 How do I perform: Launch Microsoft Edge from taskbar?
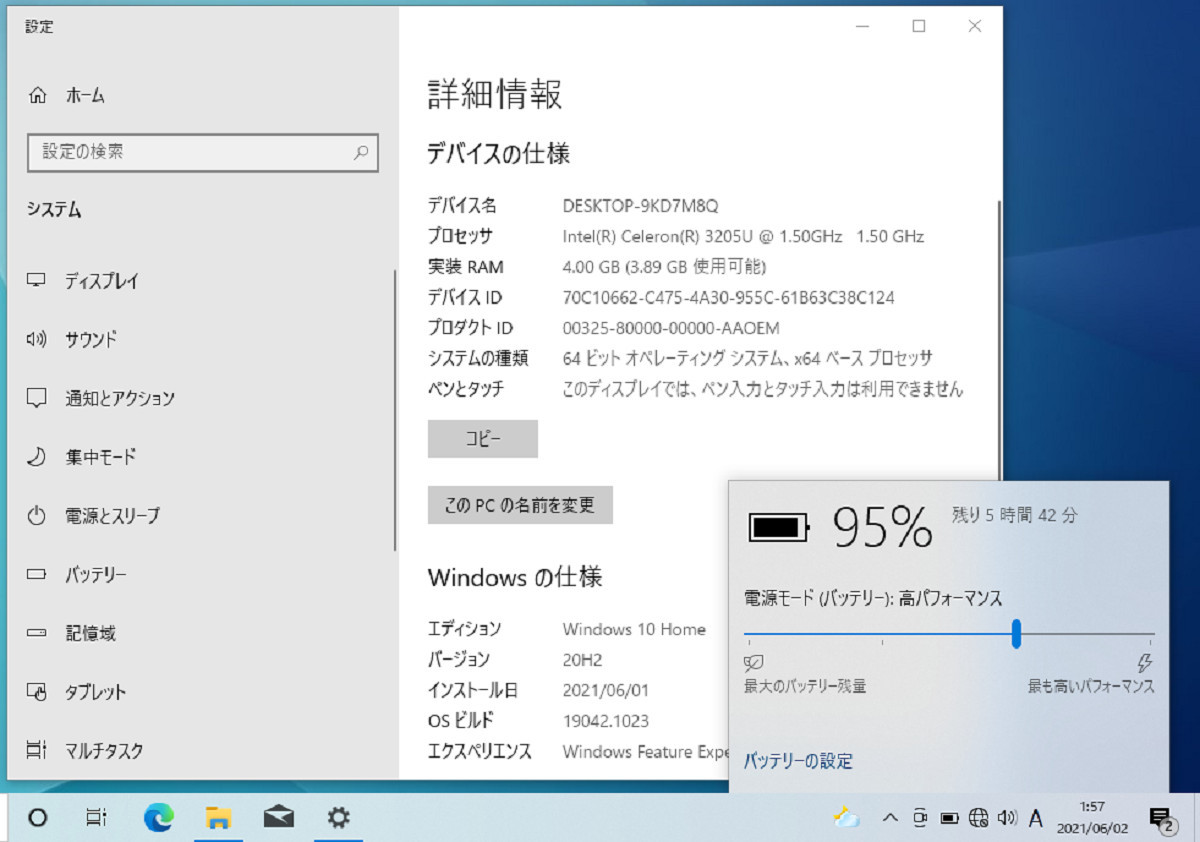(x=158, y=818)
